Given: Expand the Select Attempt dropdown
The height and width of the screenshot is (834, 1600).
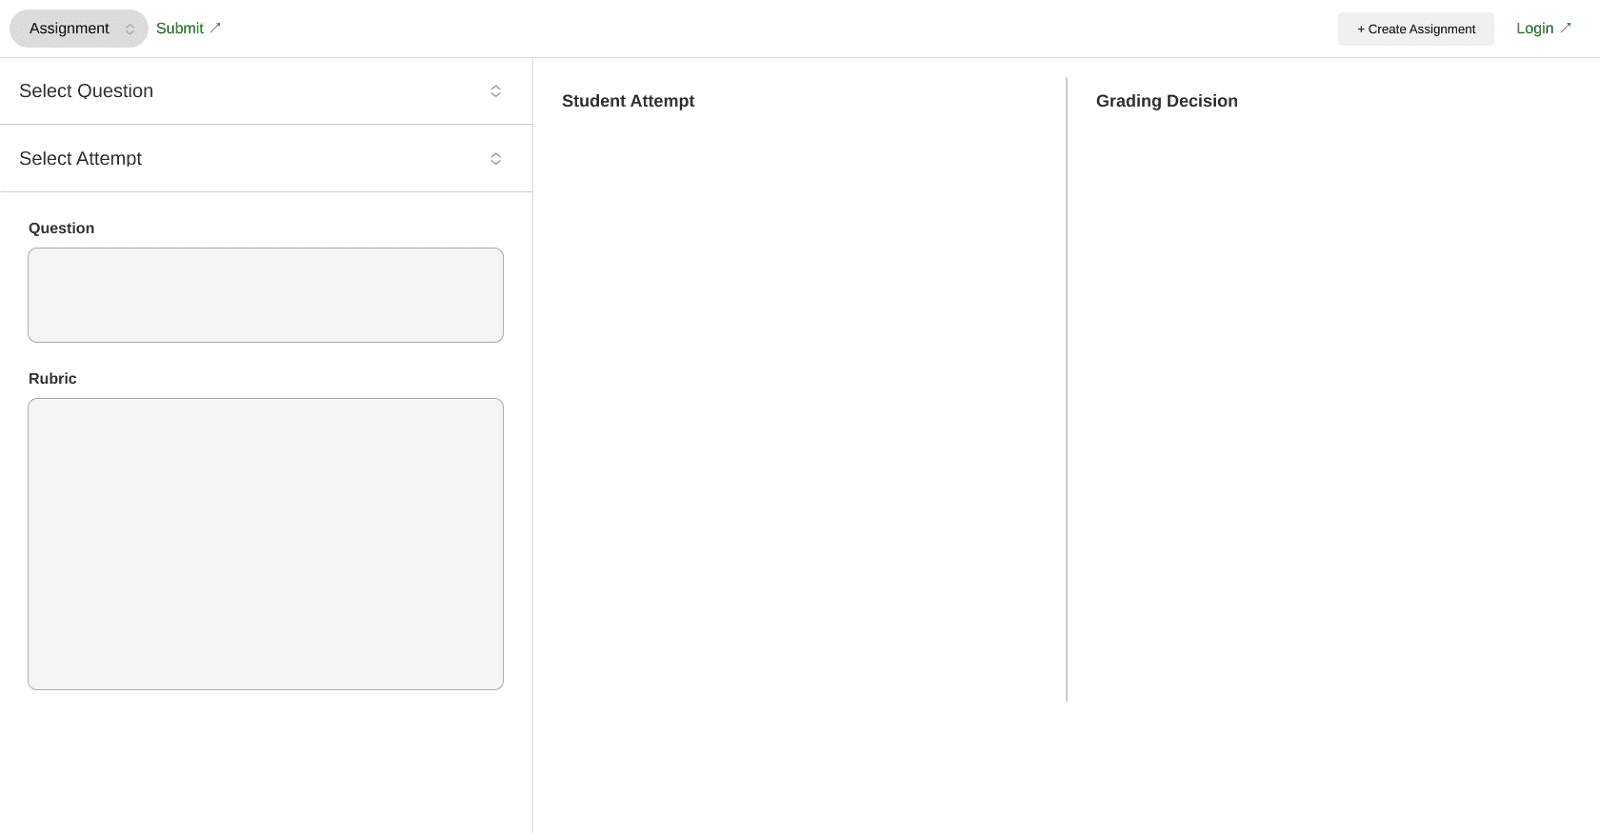Looking at the screenshot, I should [266, 158].
